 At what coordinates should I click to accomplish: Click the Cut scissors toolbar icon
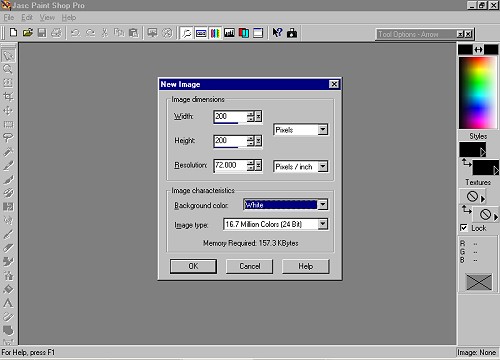click(105, 33)
